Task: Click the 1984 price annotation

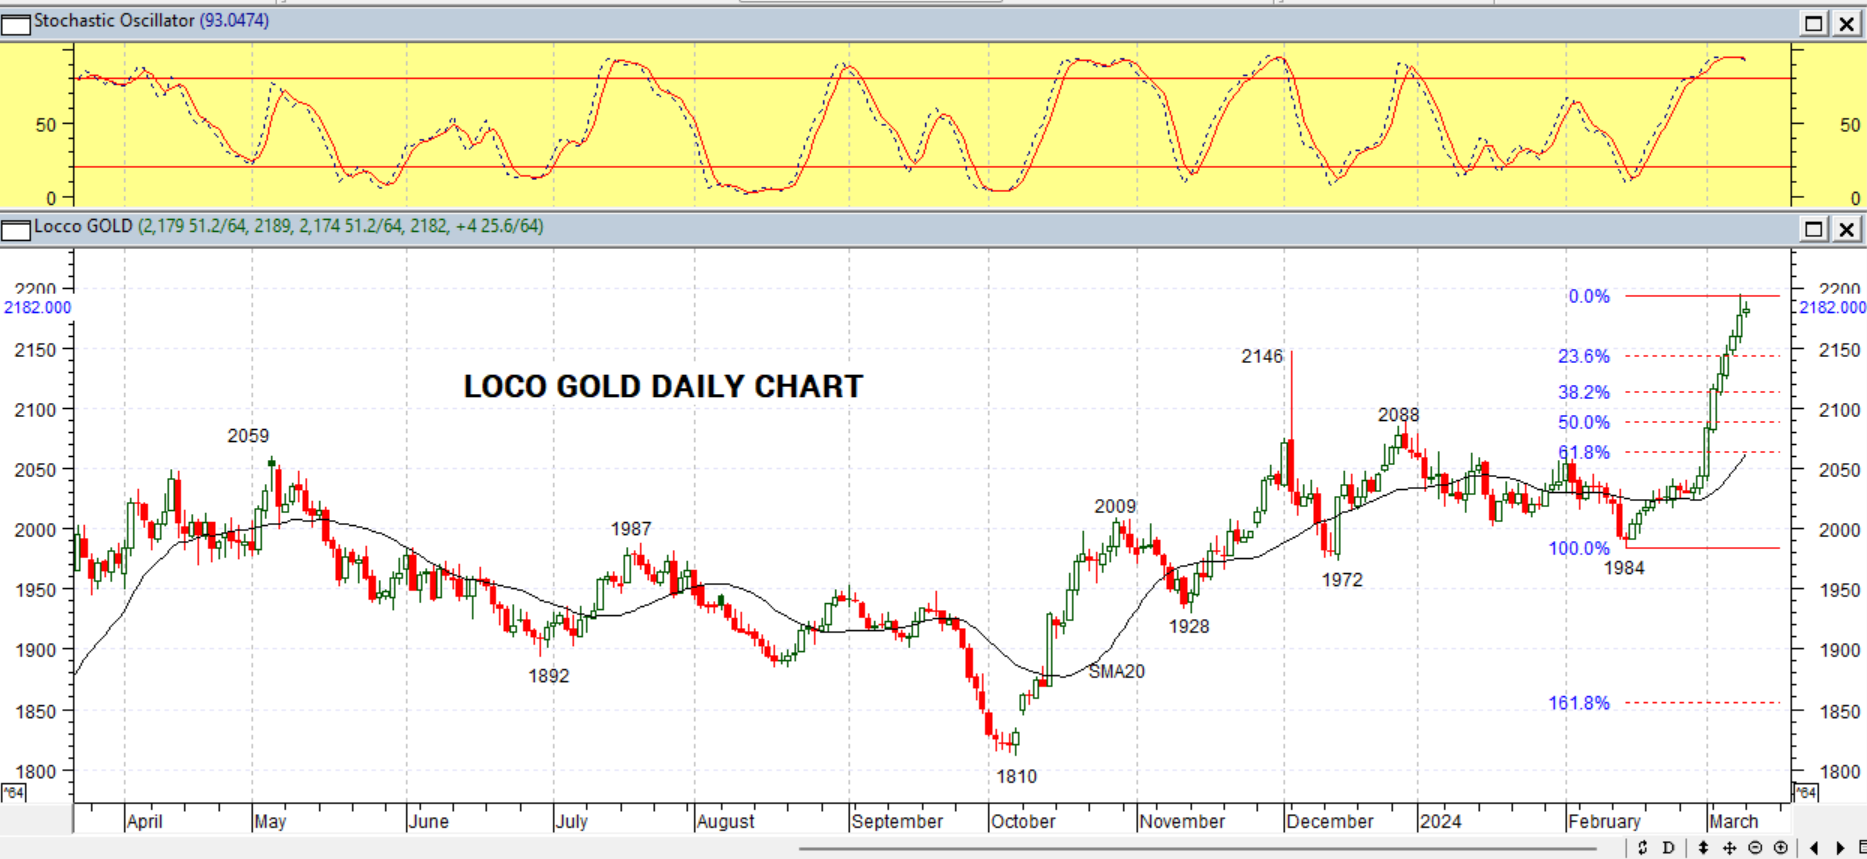Action: pos(1624,567)
